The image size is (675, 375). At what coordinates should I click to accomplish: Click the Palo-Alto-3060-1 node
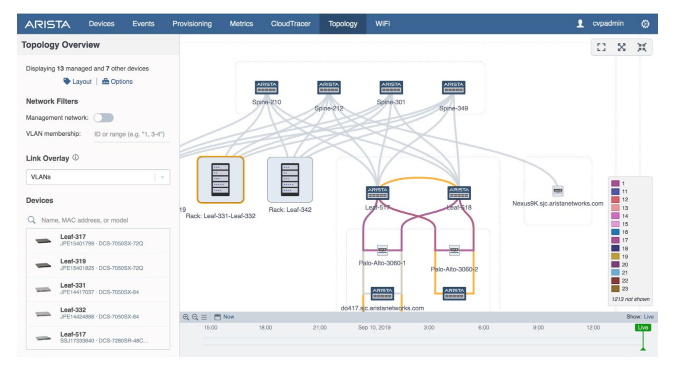pos(382,250)
